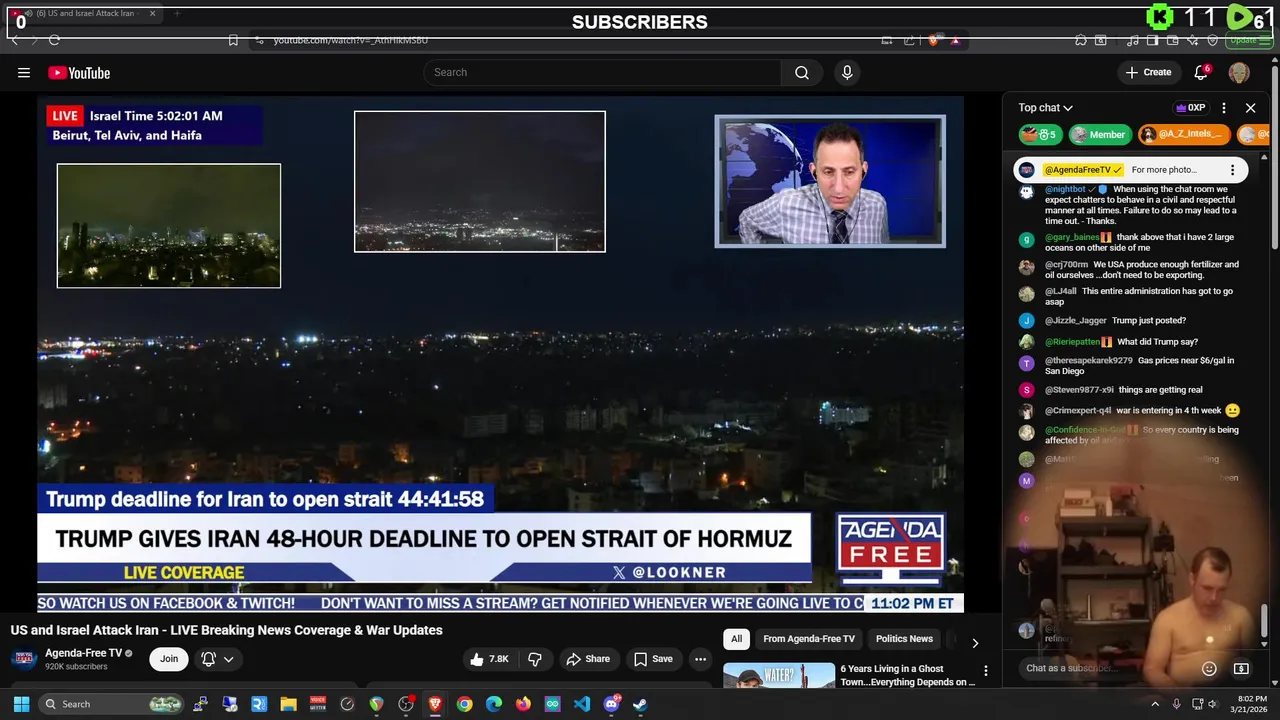Open Brave Leo AI sparkle icon
The height and width of the screenshot is (720, 1280).
click(x=1193, y=40)
